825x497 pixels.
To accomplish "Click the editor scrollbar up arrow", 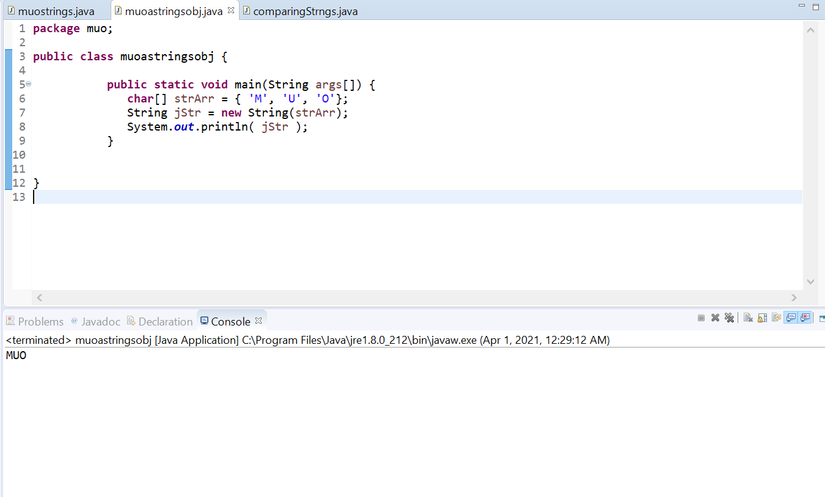I will point(810,30).
